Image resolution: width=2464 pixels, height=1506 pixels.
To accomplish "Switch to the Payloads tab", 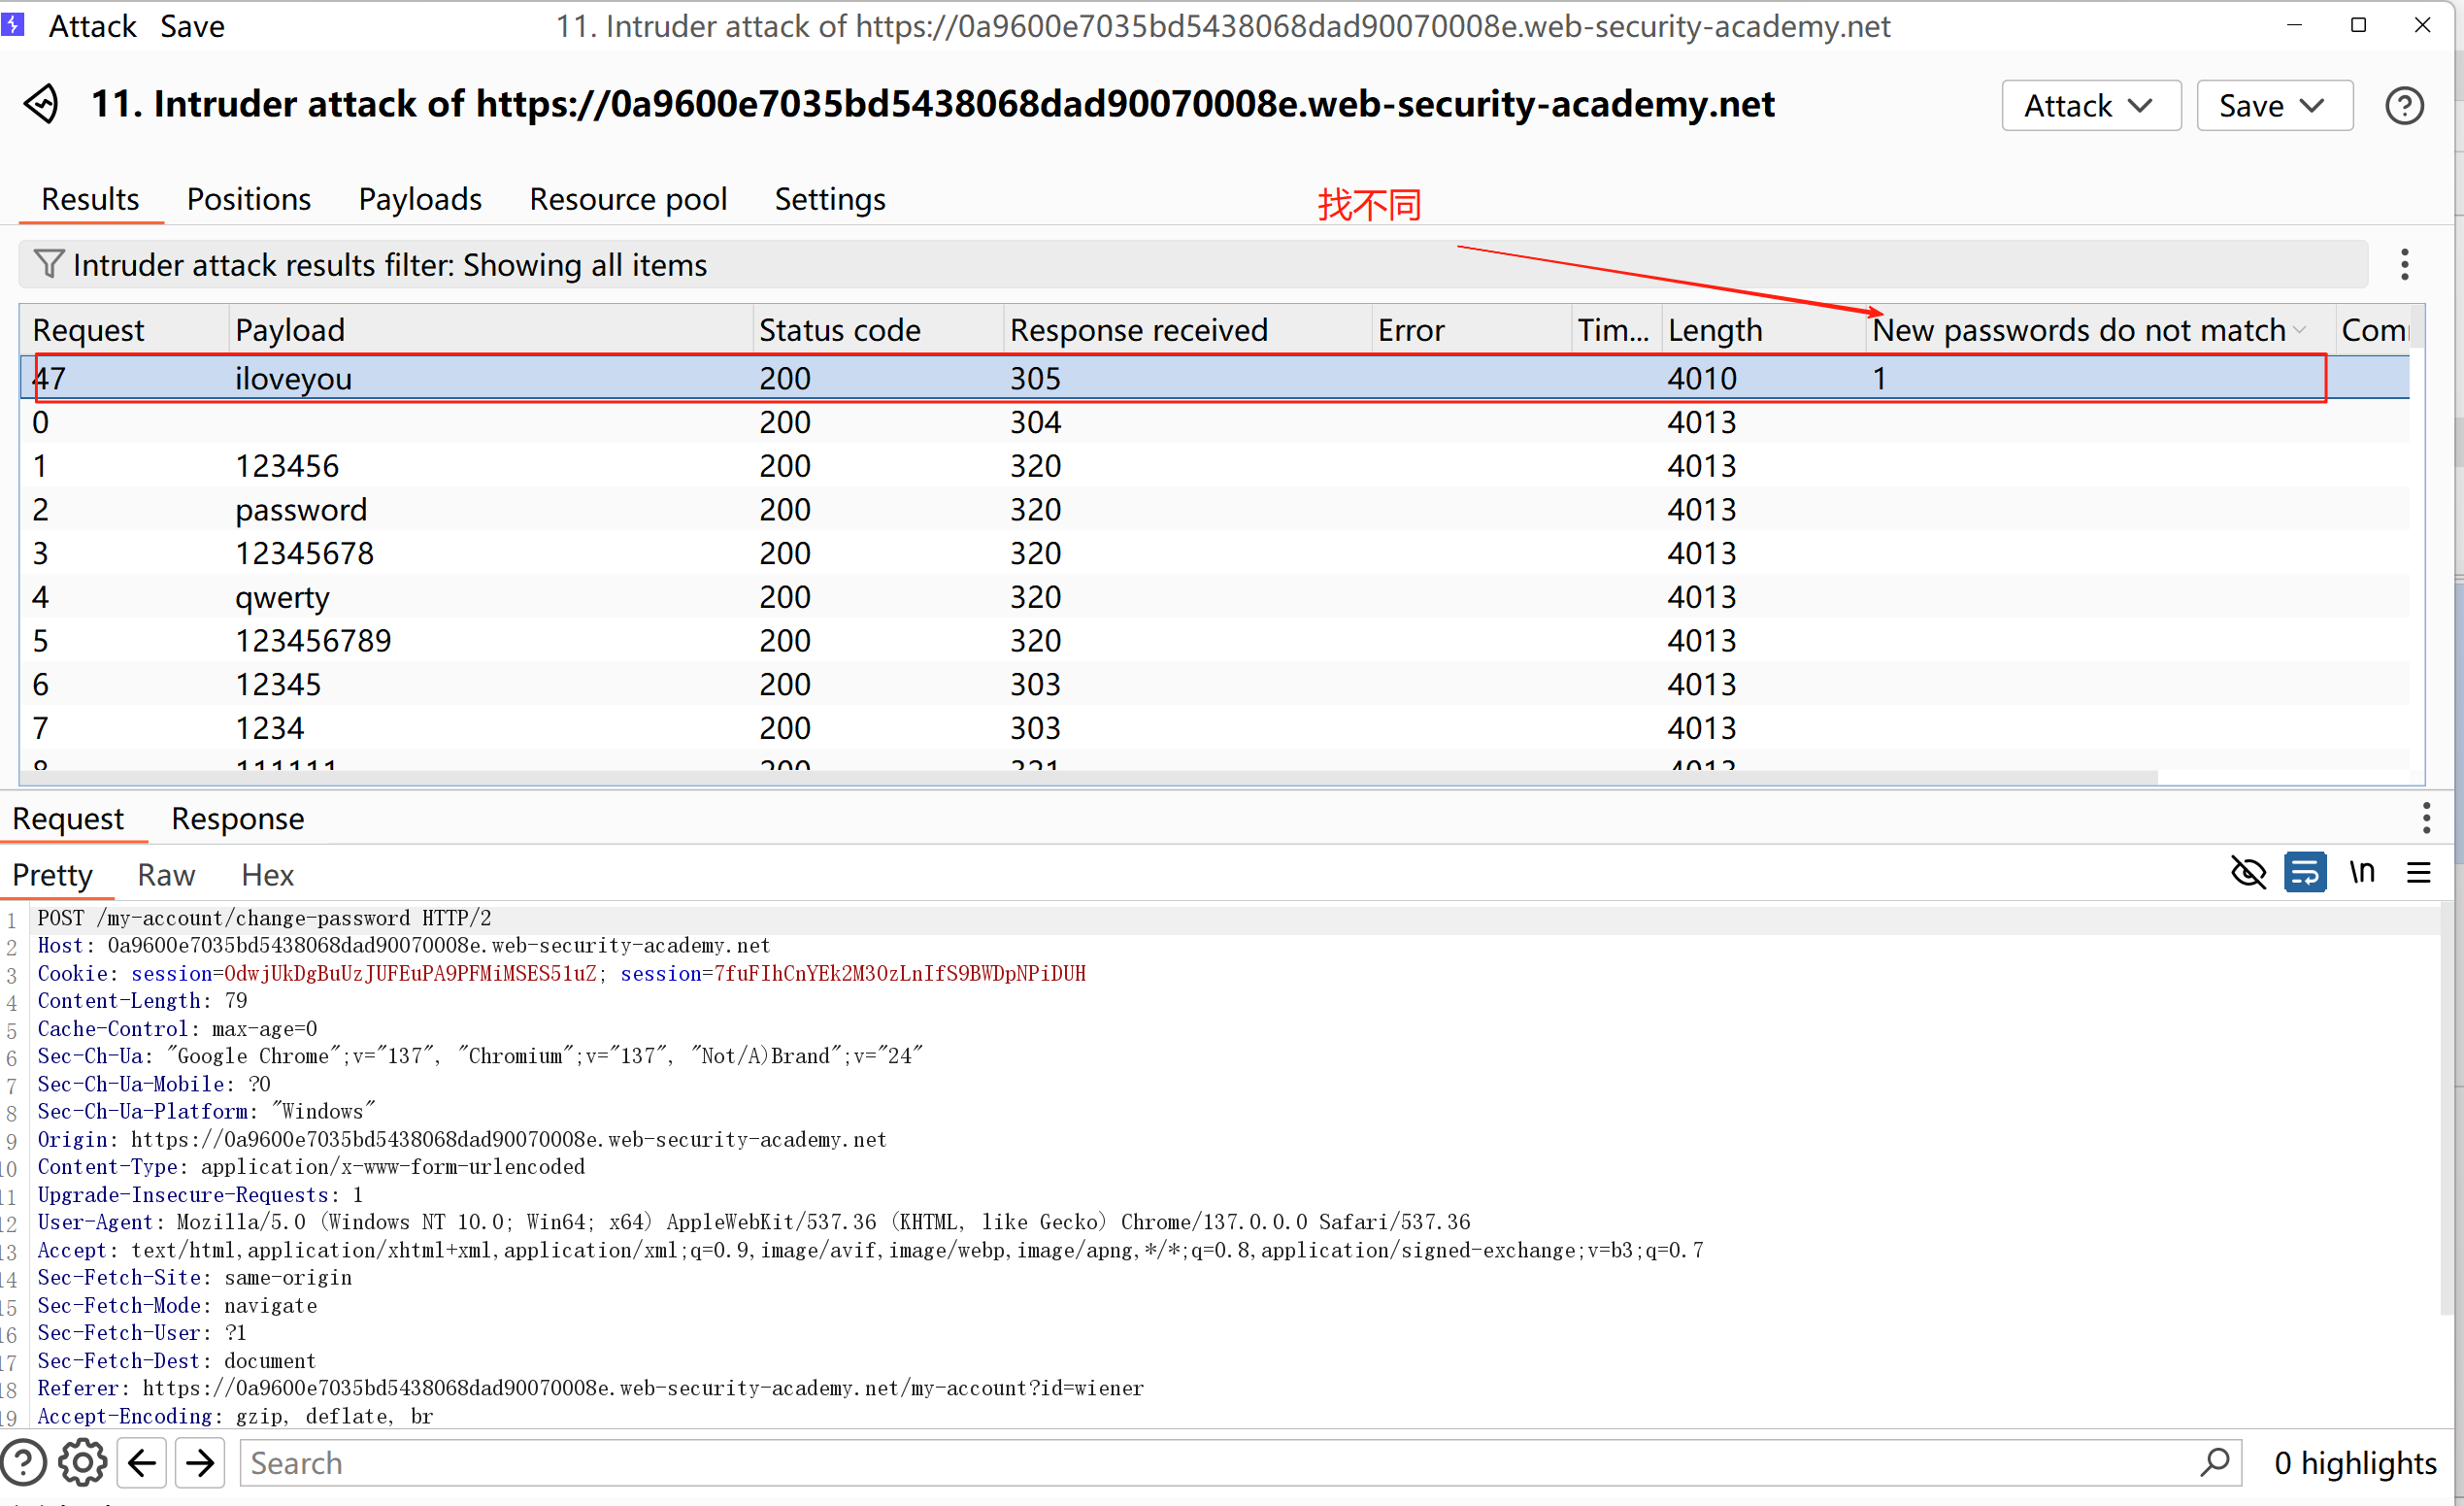I will tap(420, 199).
